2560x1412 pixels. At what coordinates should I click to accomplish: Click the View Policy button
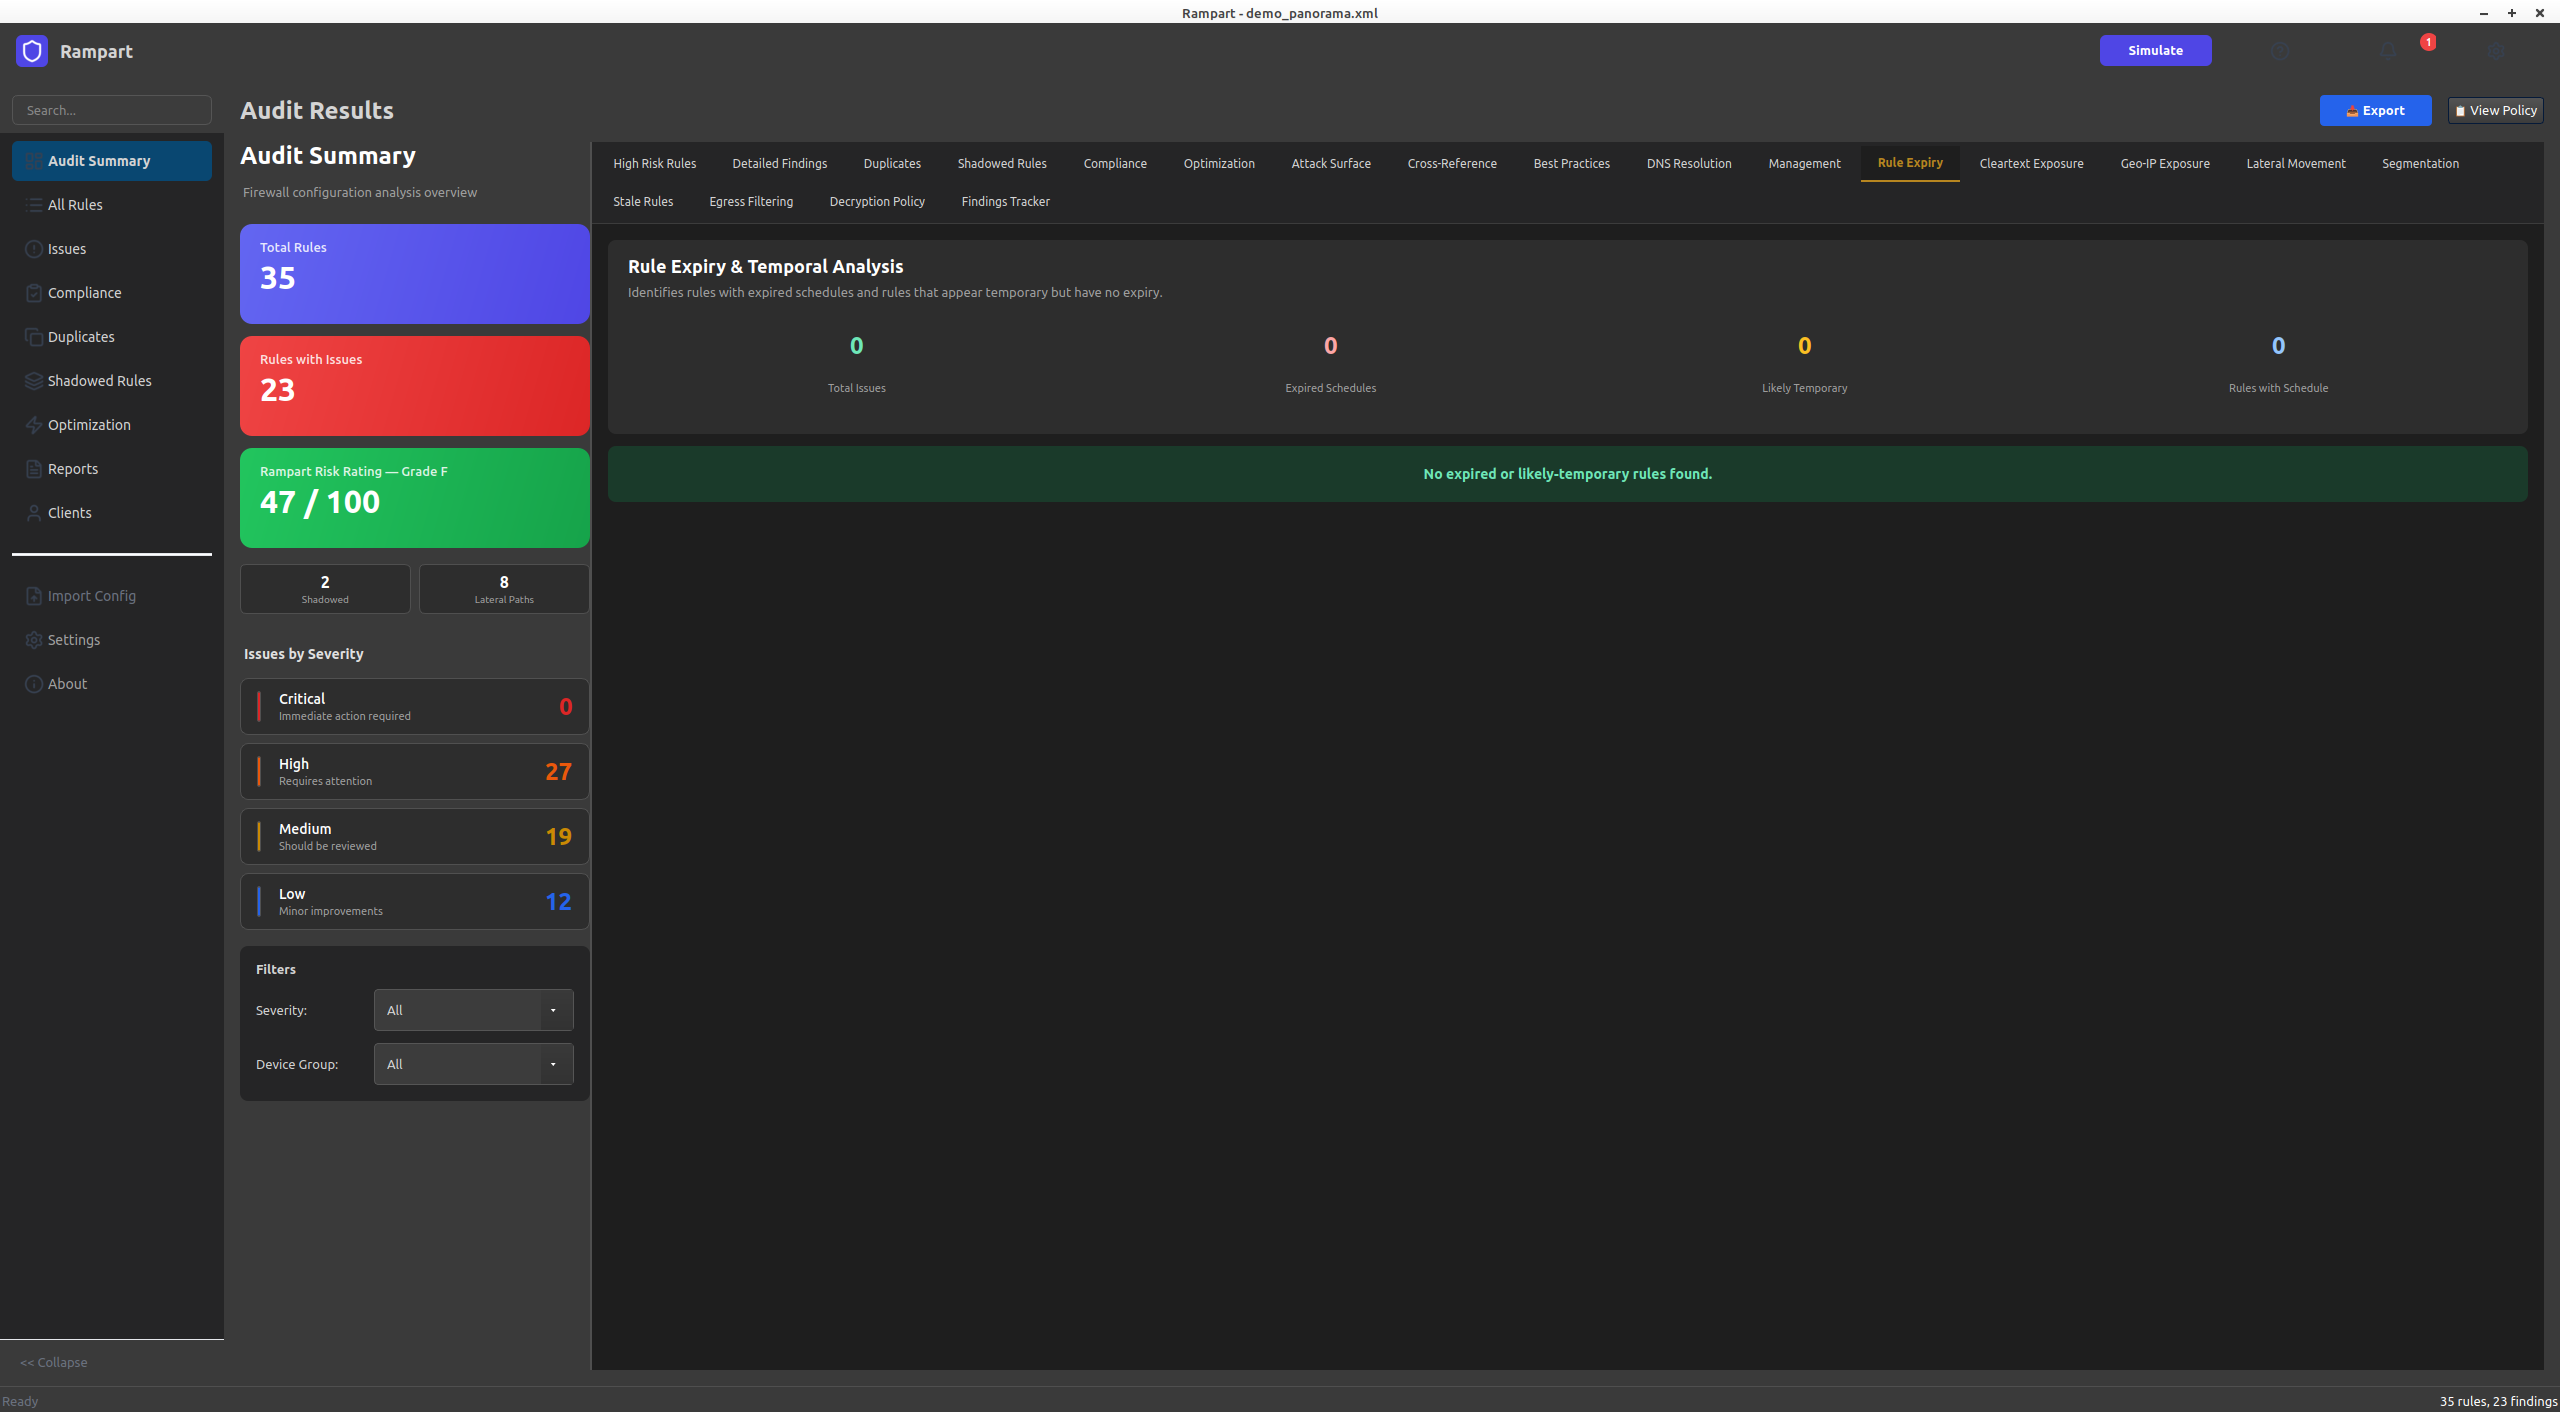coord(2495,110)
